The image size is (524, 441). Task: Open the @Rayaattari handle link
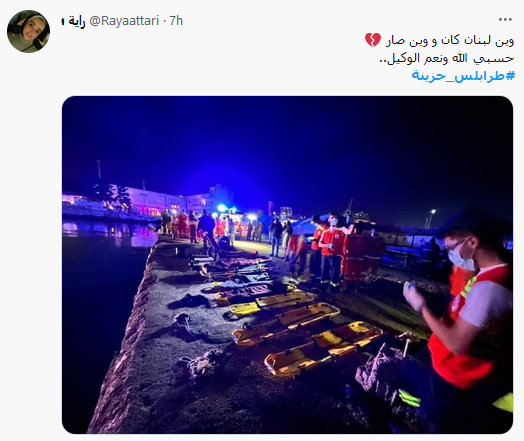coord(124,21)
